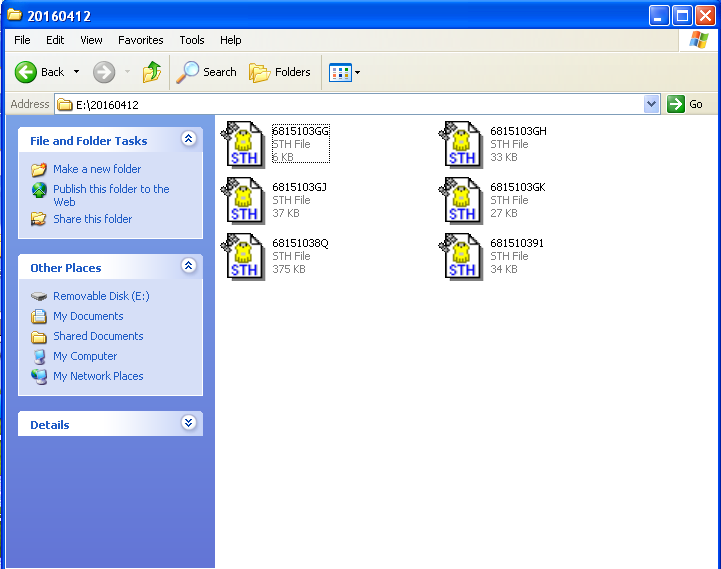Select the 68151038Q STH file icon
The height and width of the screenshot is (569, 721).
[x=243, y=257]
